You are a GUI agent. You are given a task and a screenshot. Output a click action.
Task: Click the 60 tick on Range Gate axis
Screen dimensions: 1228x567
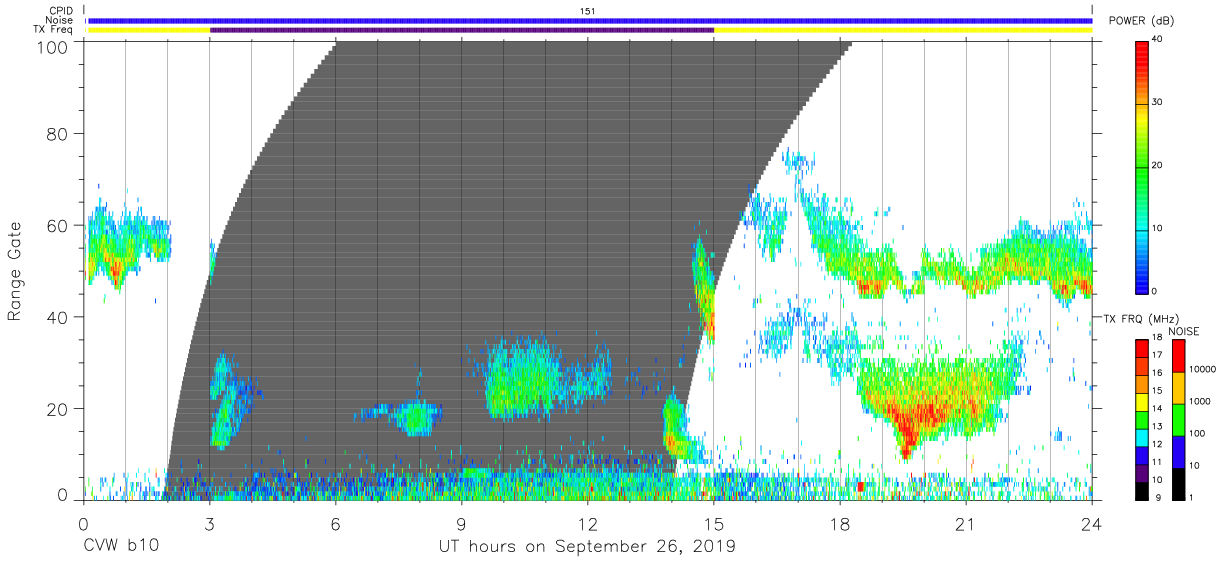[x=56, y=225]
